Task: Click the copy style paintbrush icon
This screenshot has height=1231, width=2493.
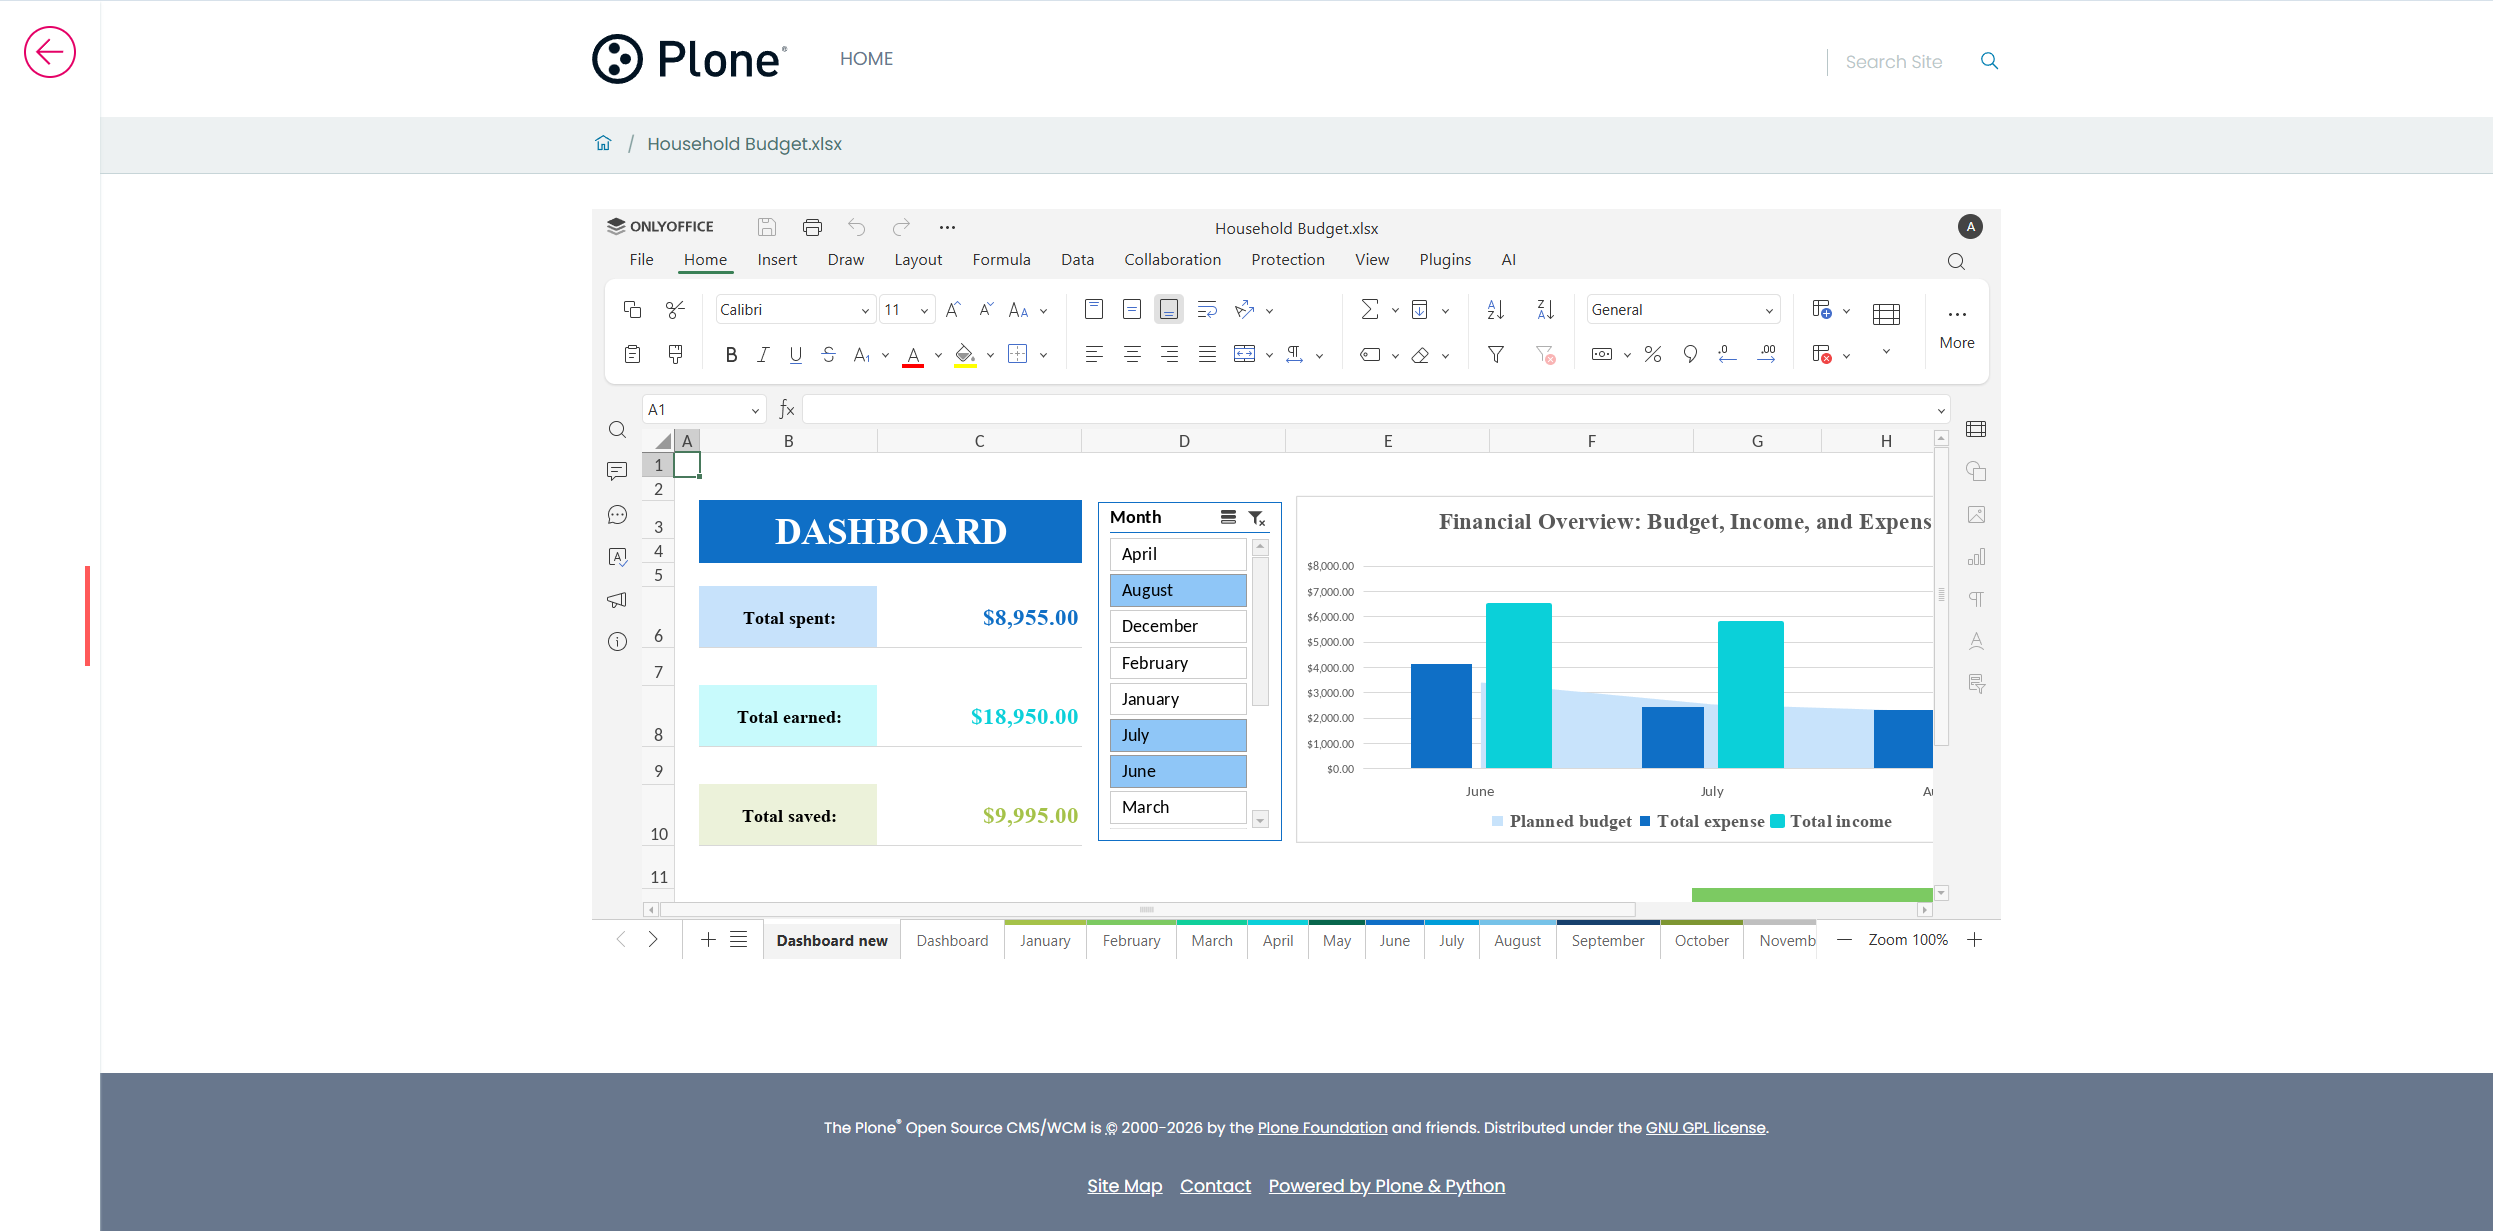Action: pos(676,354)
